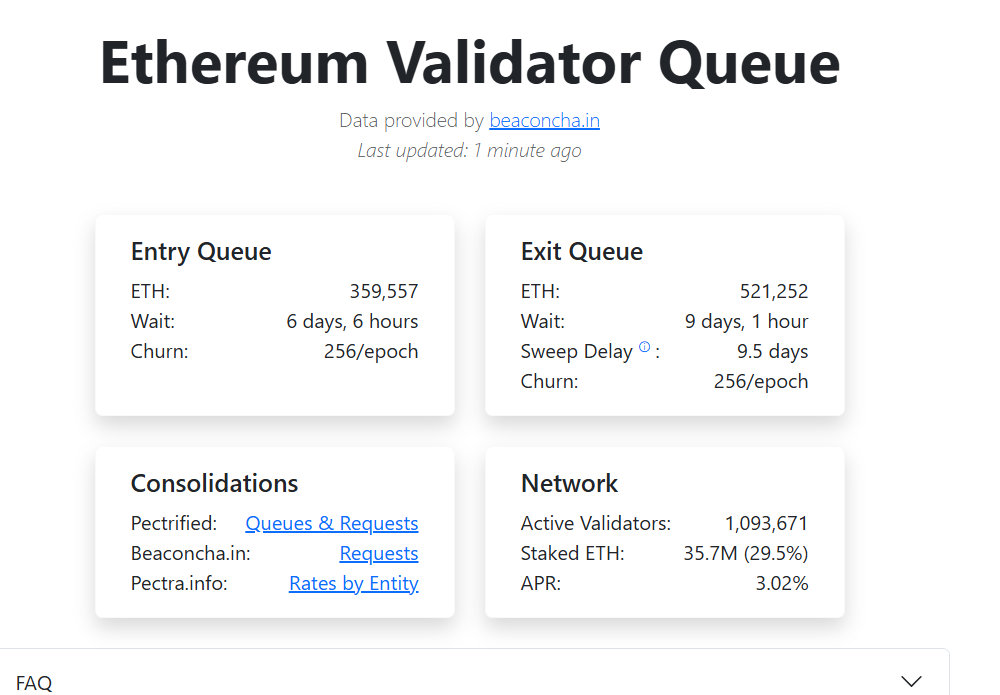Open Pectrified Queues & Requests link
1000x695 pixels.
point(332,523)
